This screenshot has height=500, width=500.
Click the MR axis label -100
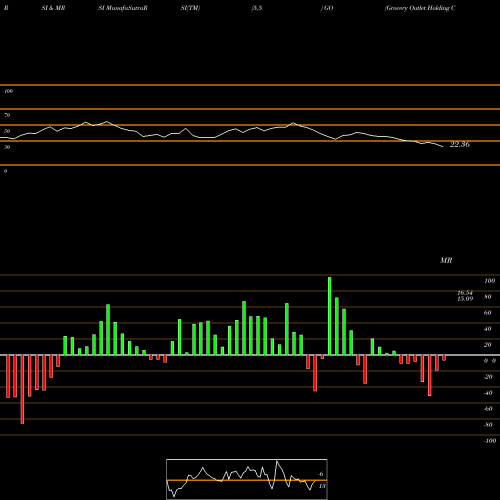click(490, 441)
